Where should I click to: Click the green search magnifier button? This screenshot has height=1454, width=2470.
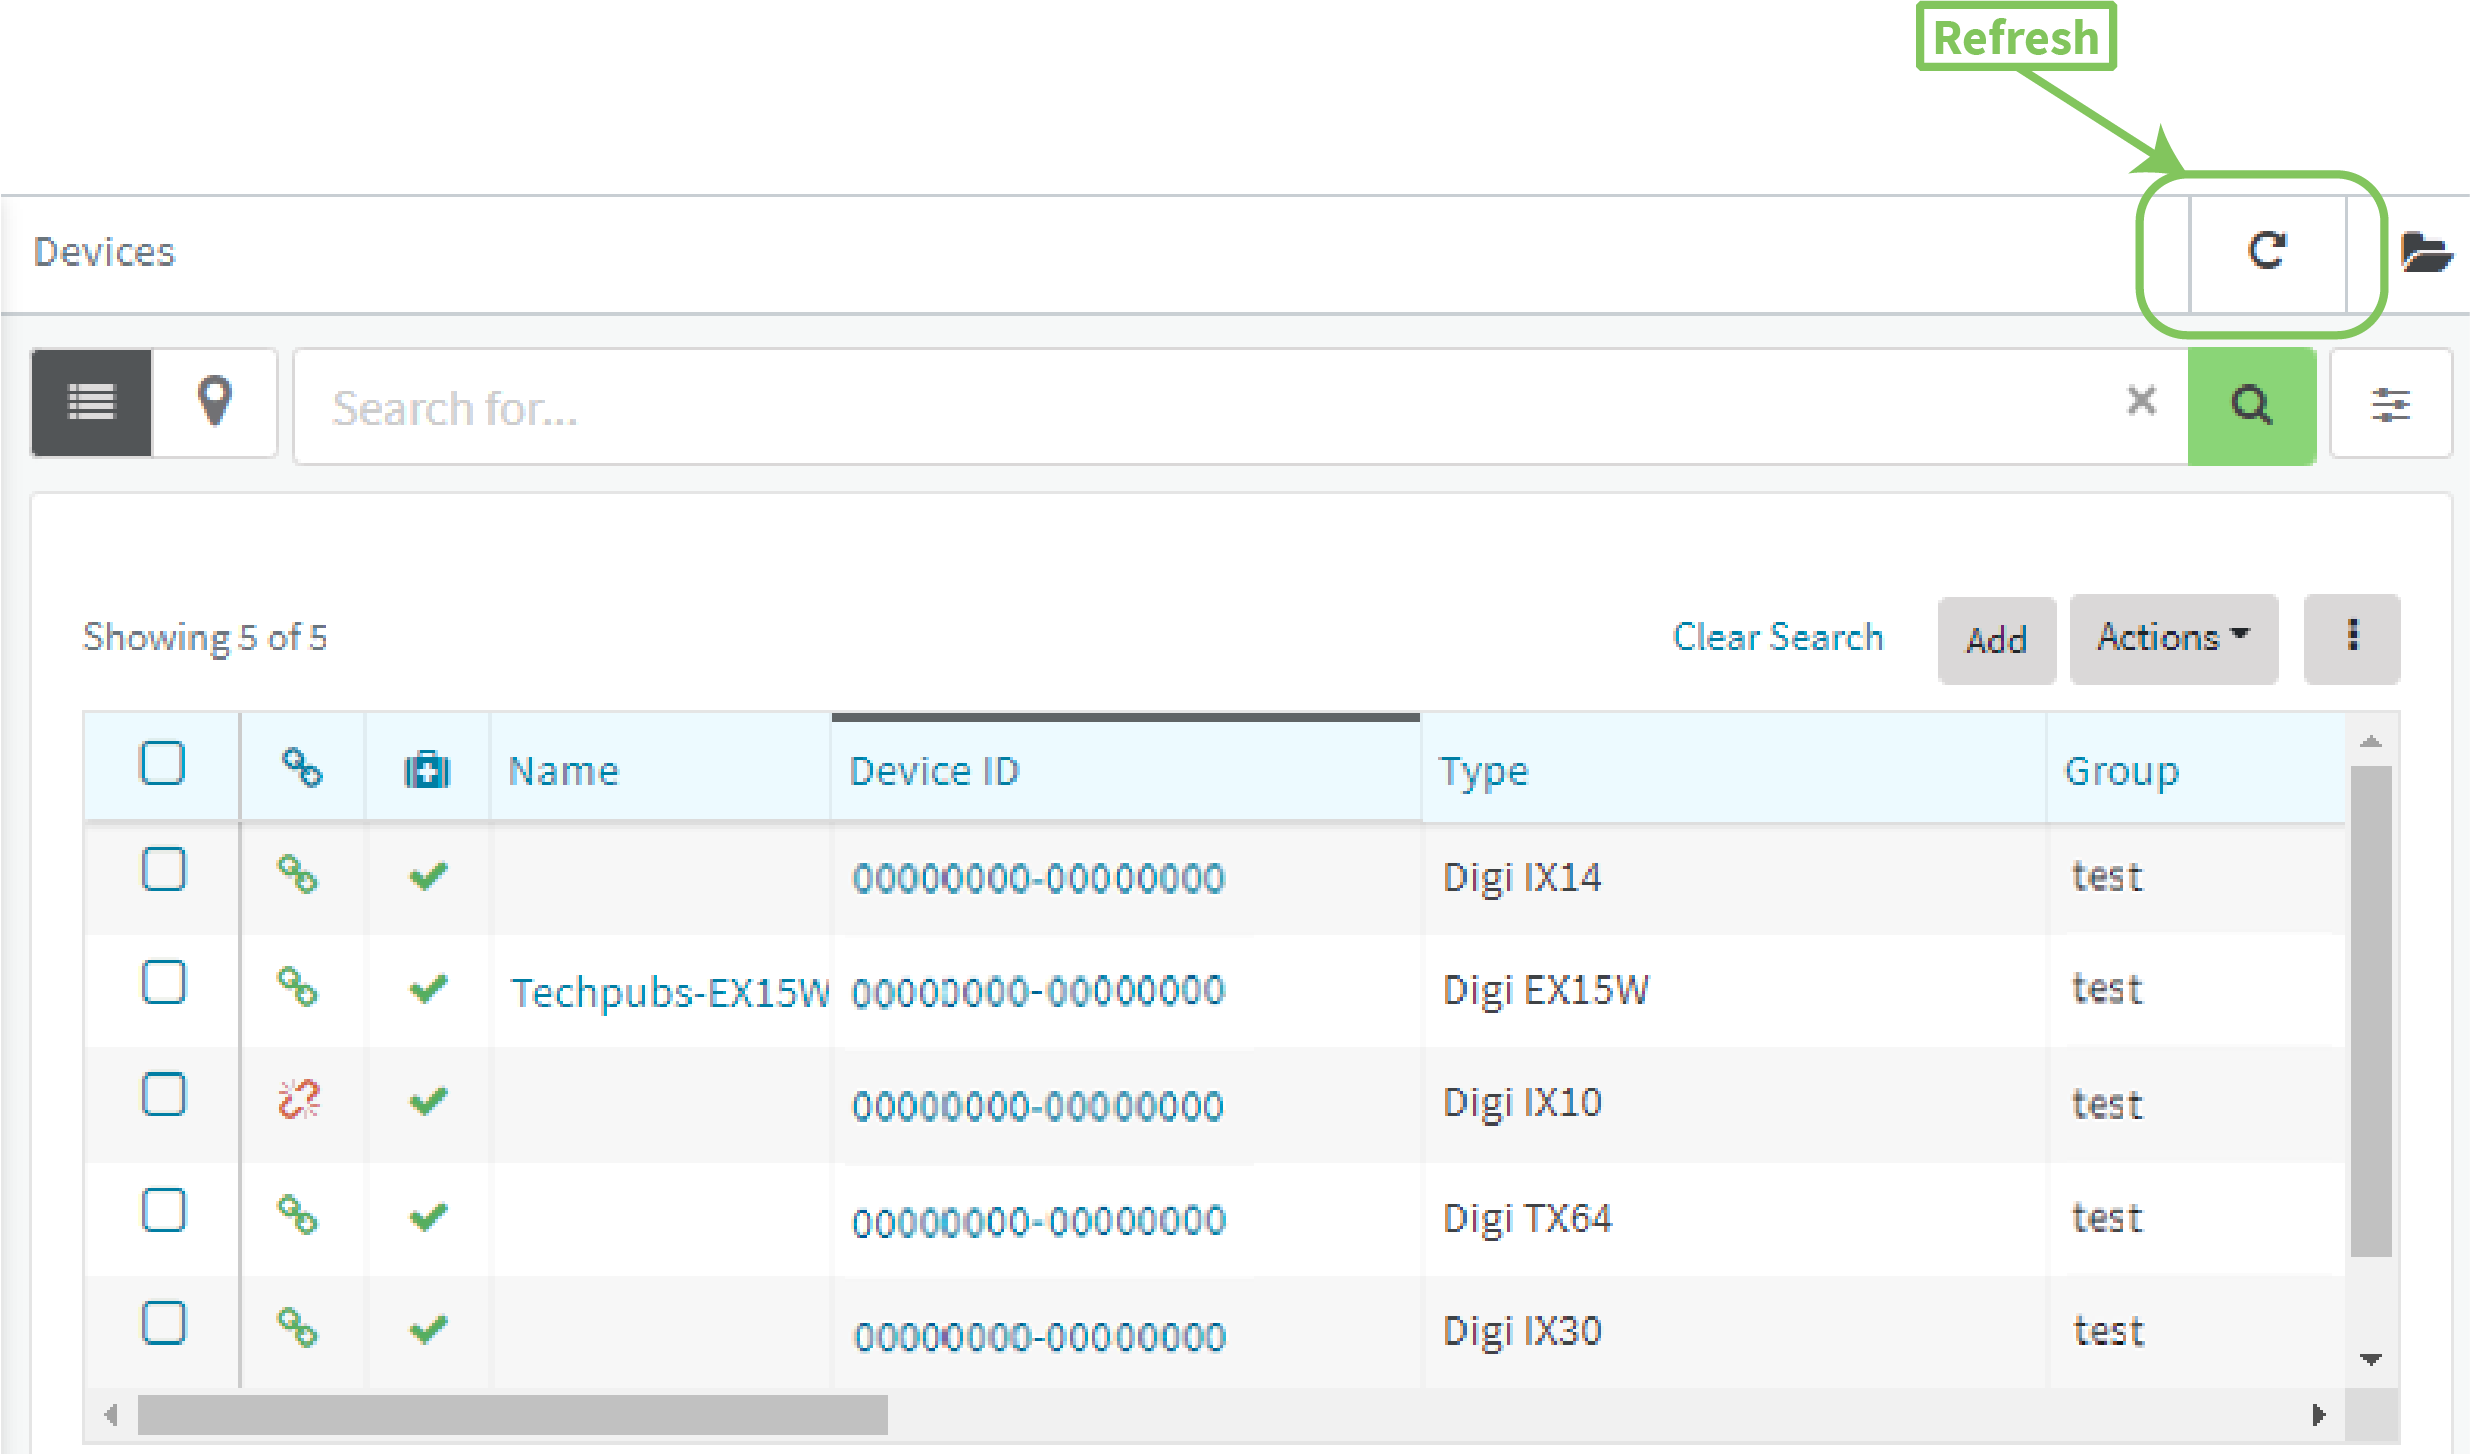coord(2251,406)
